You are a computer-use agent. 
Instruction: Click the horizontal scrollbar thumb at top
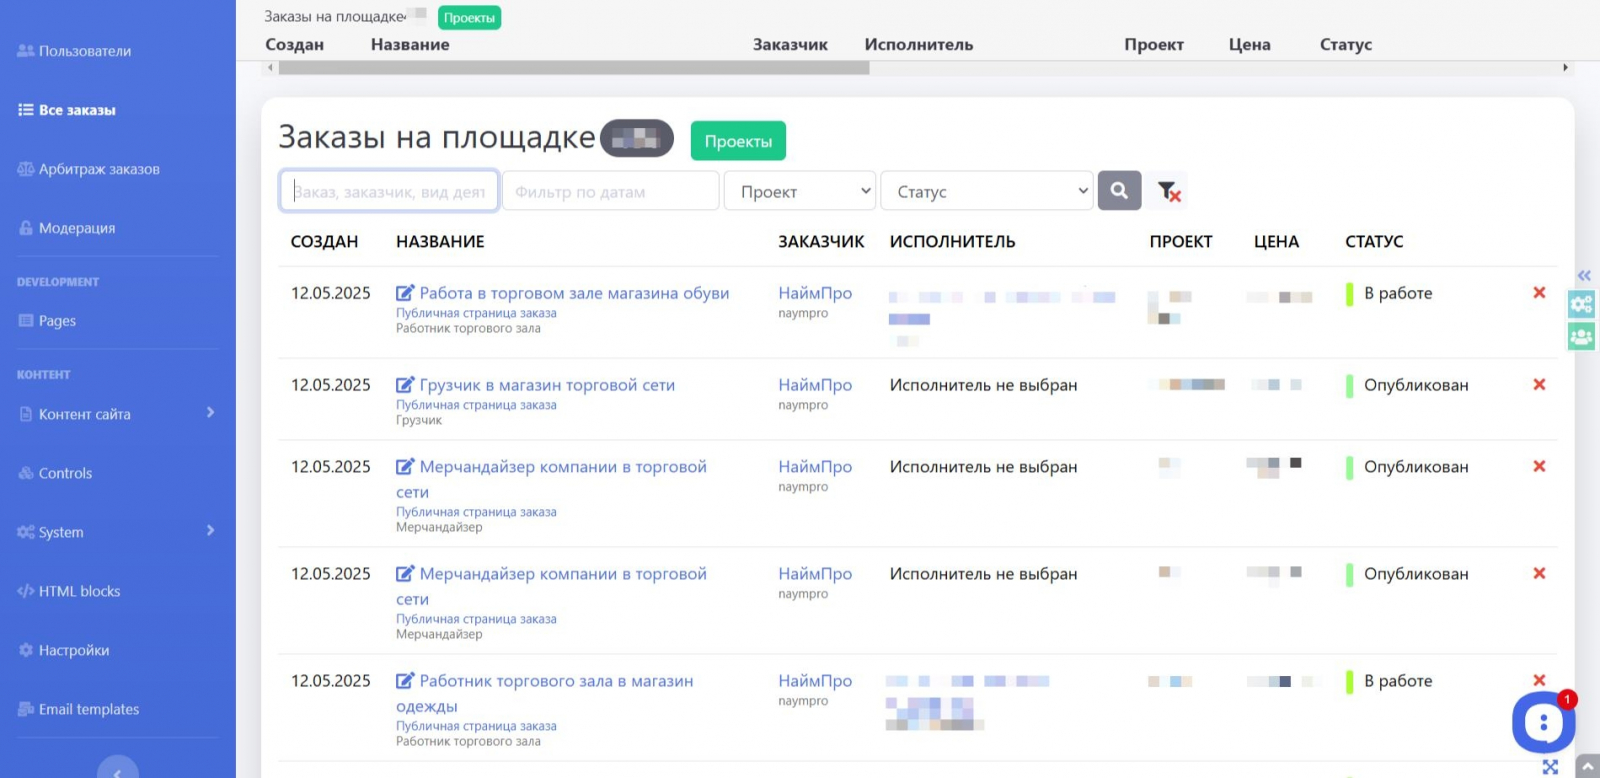tap(574, 68)
